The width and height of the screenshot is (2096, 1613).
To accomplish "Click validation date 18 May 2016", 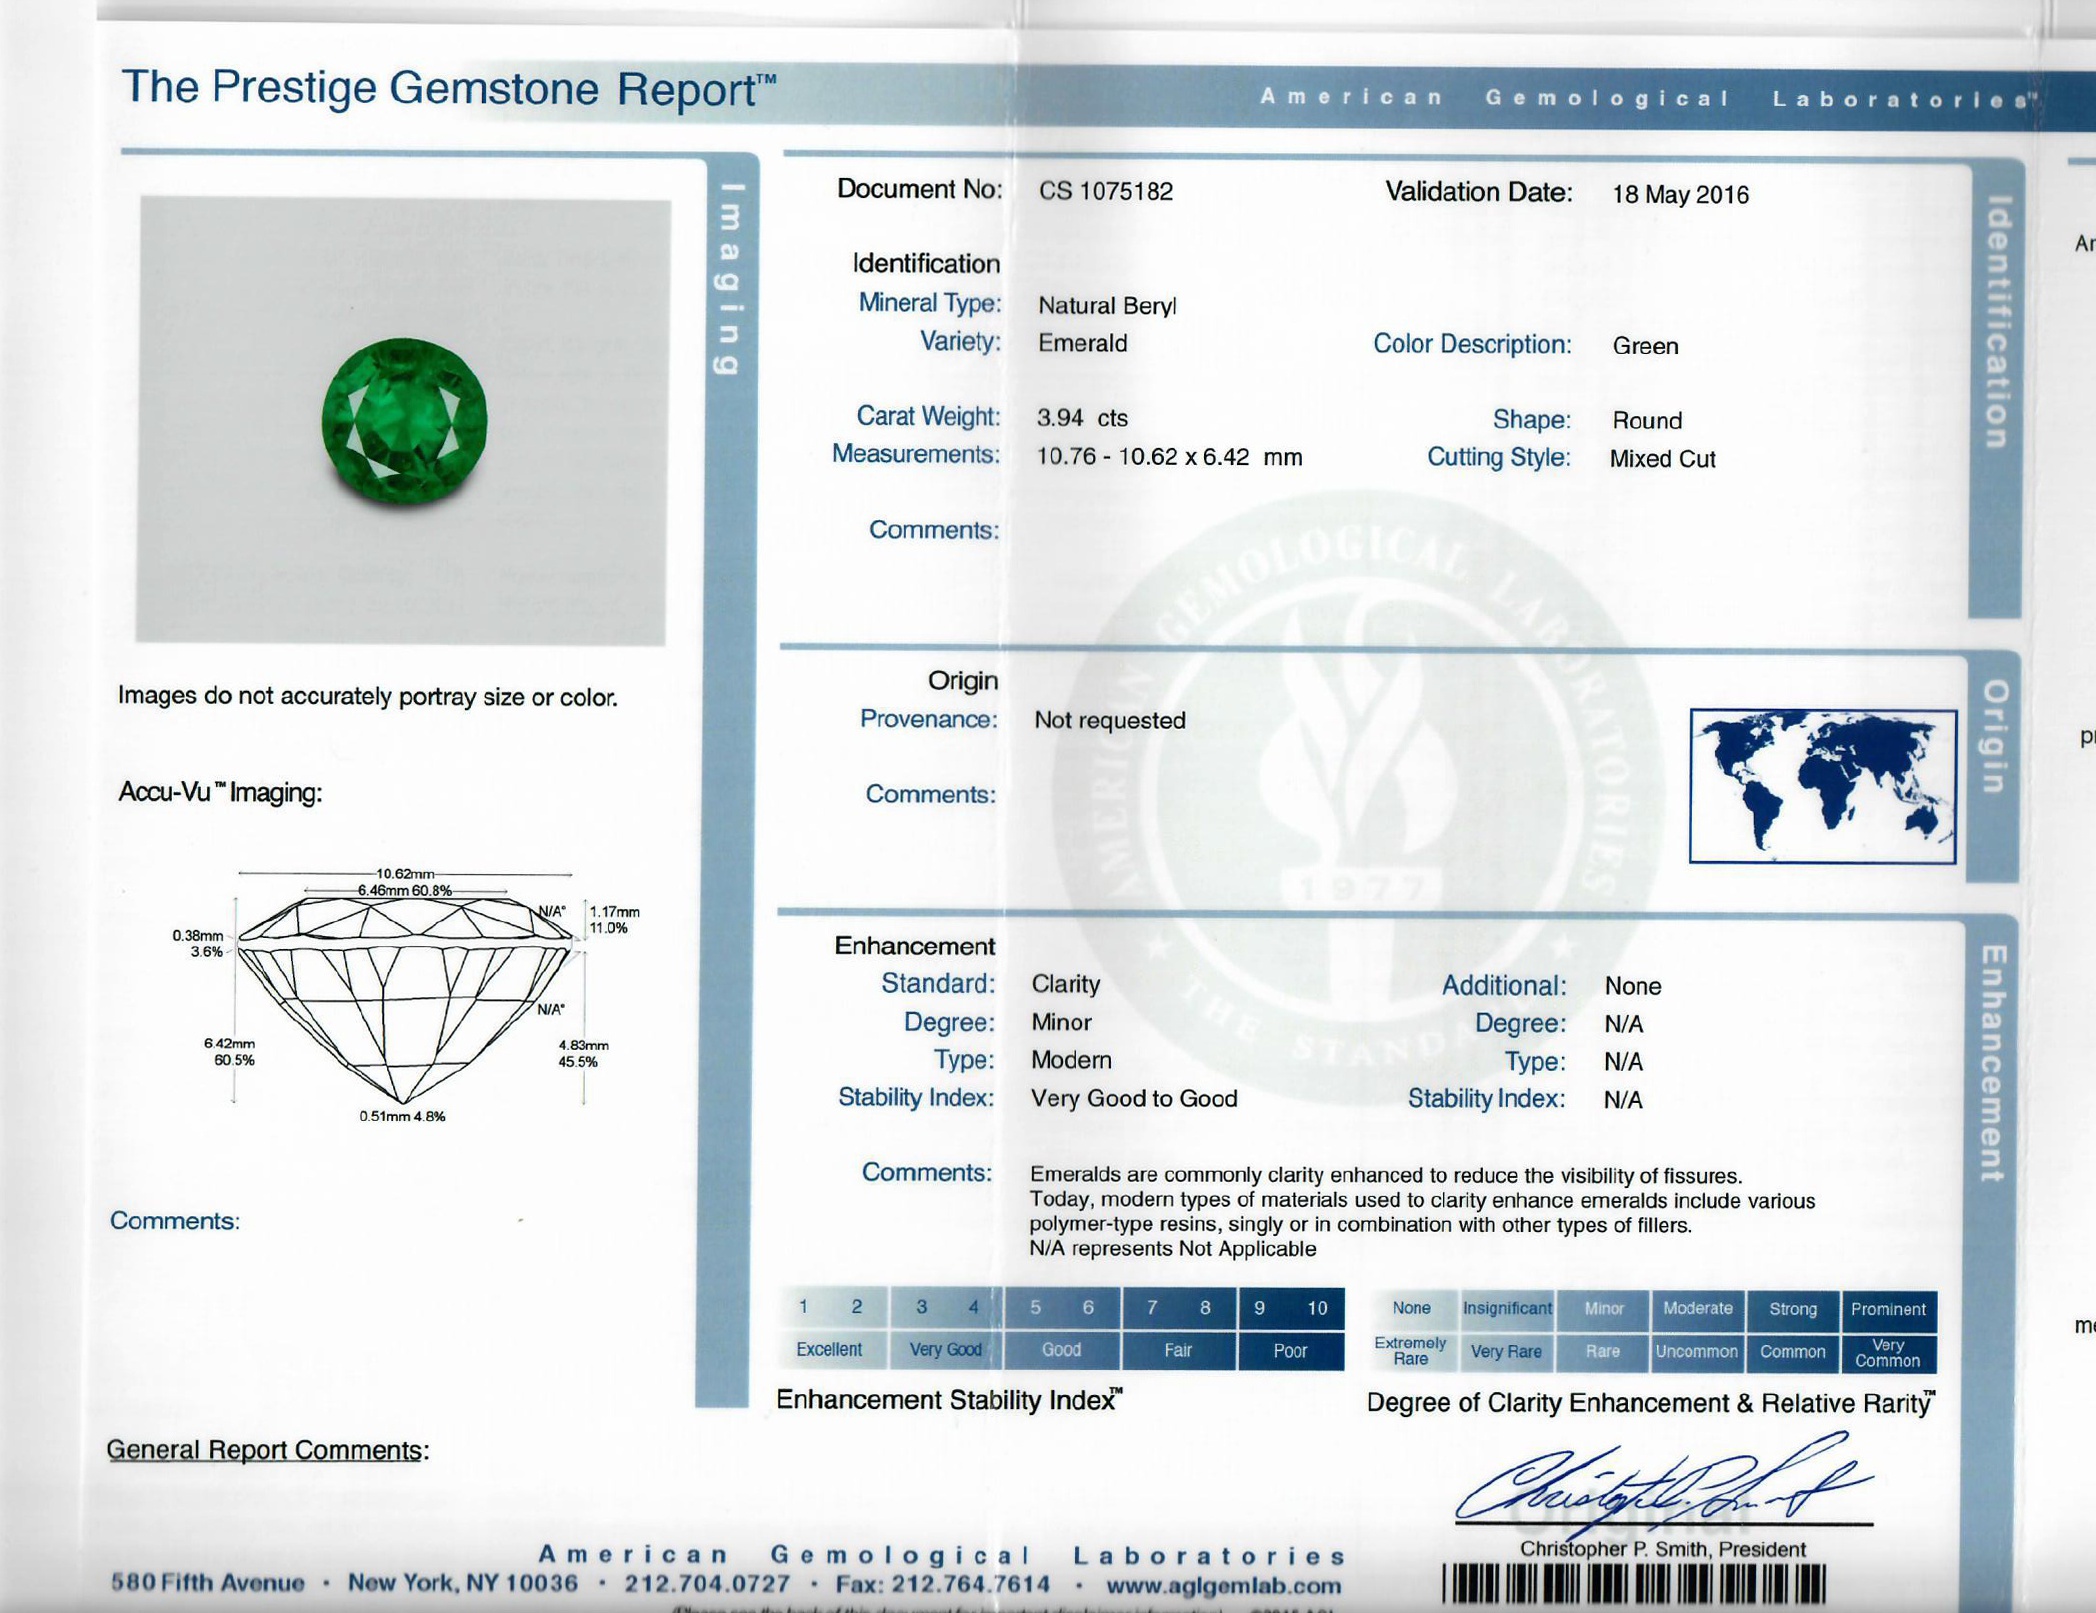I will 1680,194.
